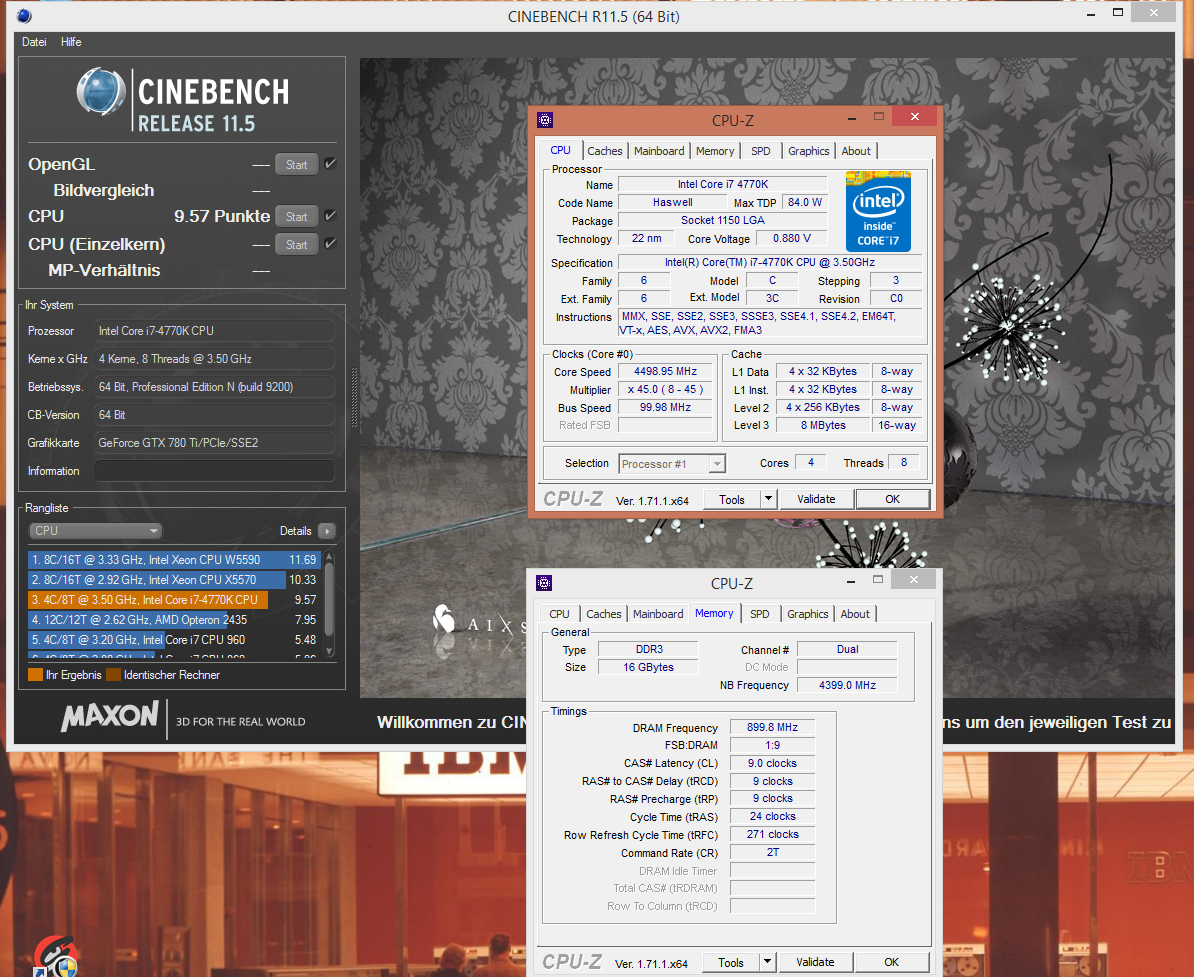
Task: Click the Rangliste vertical scrollbar
Action: tap(329, 598)
